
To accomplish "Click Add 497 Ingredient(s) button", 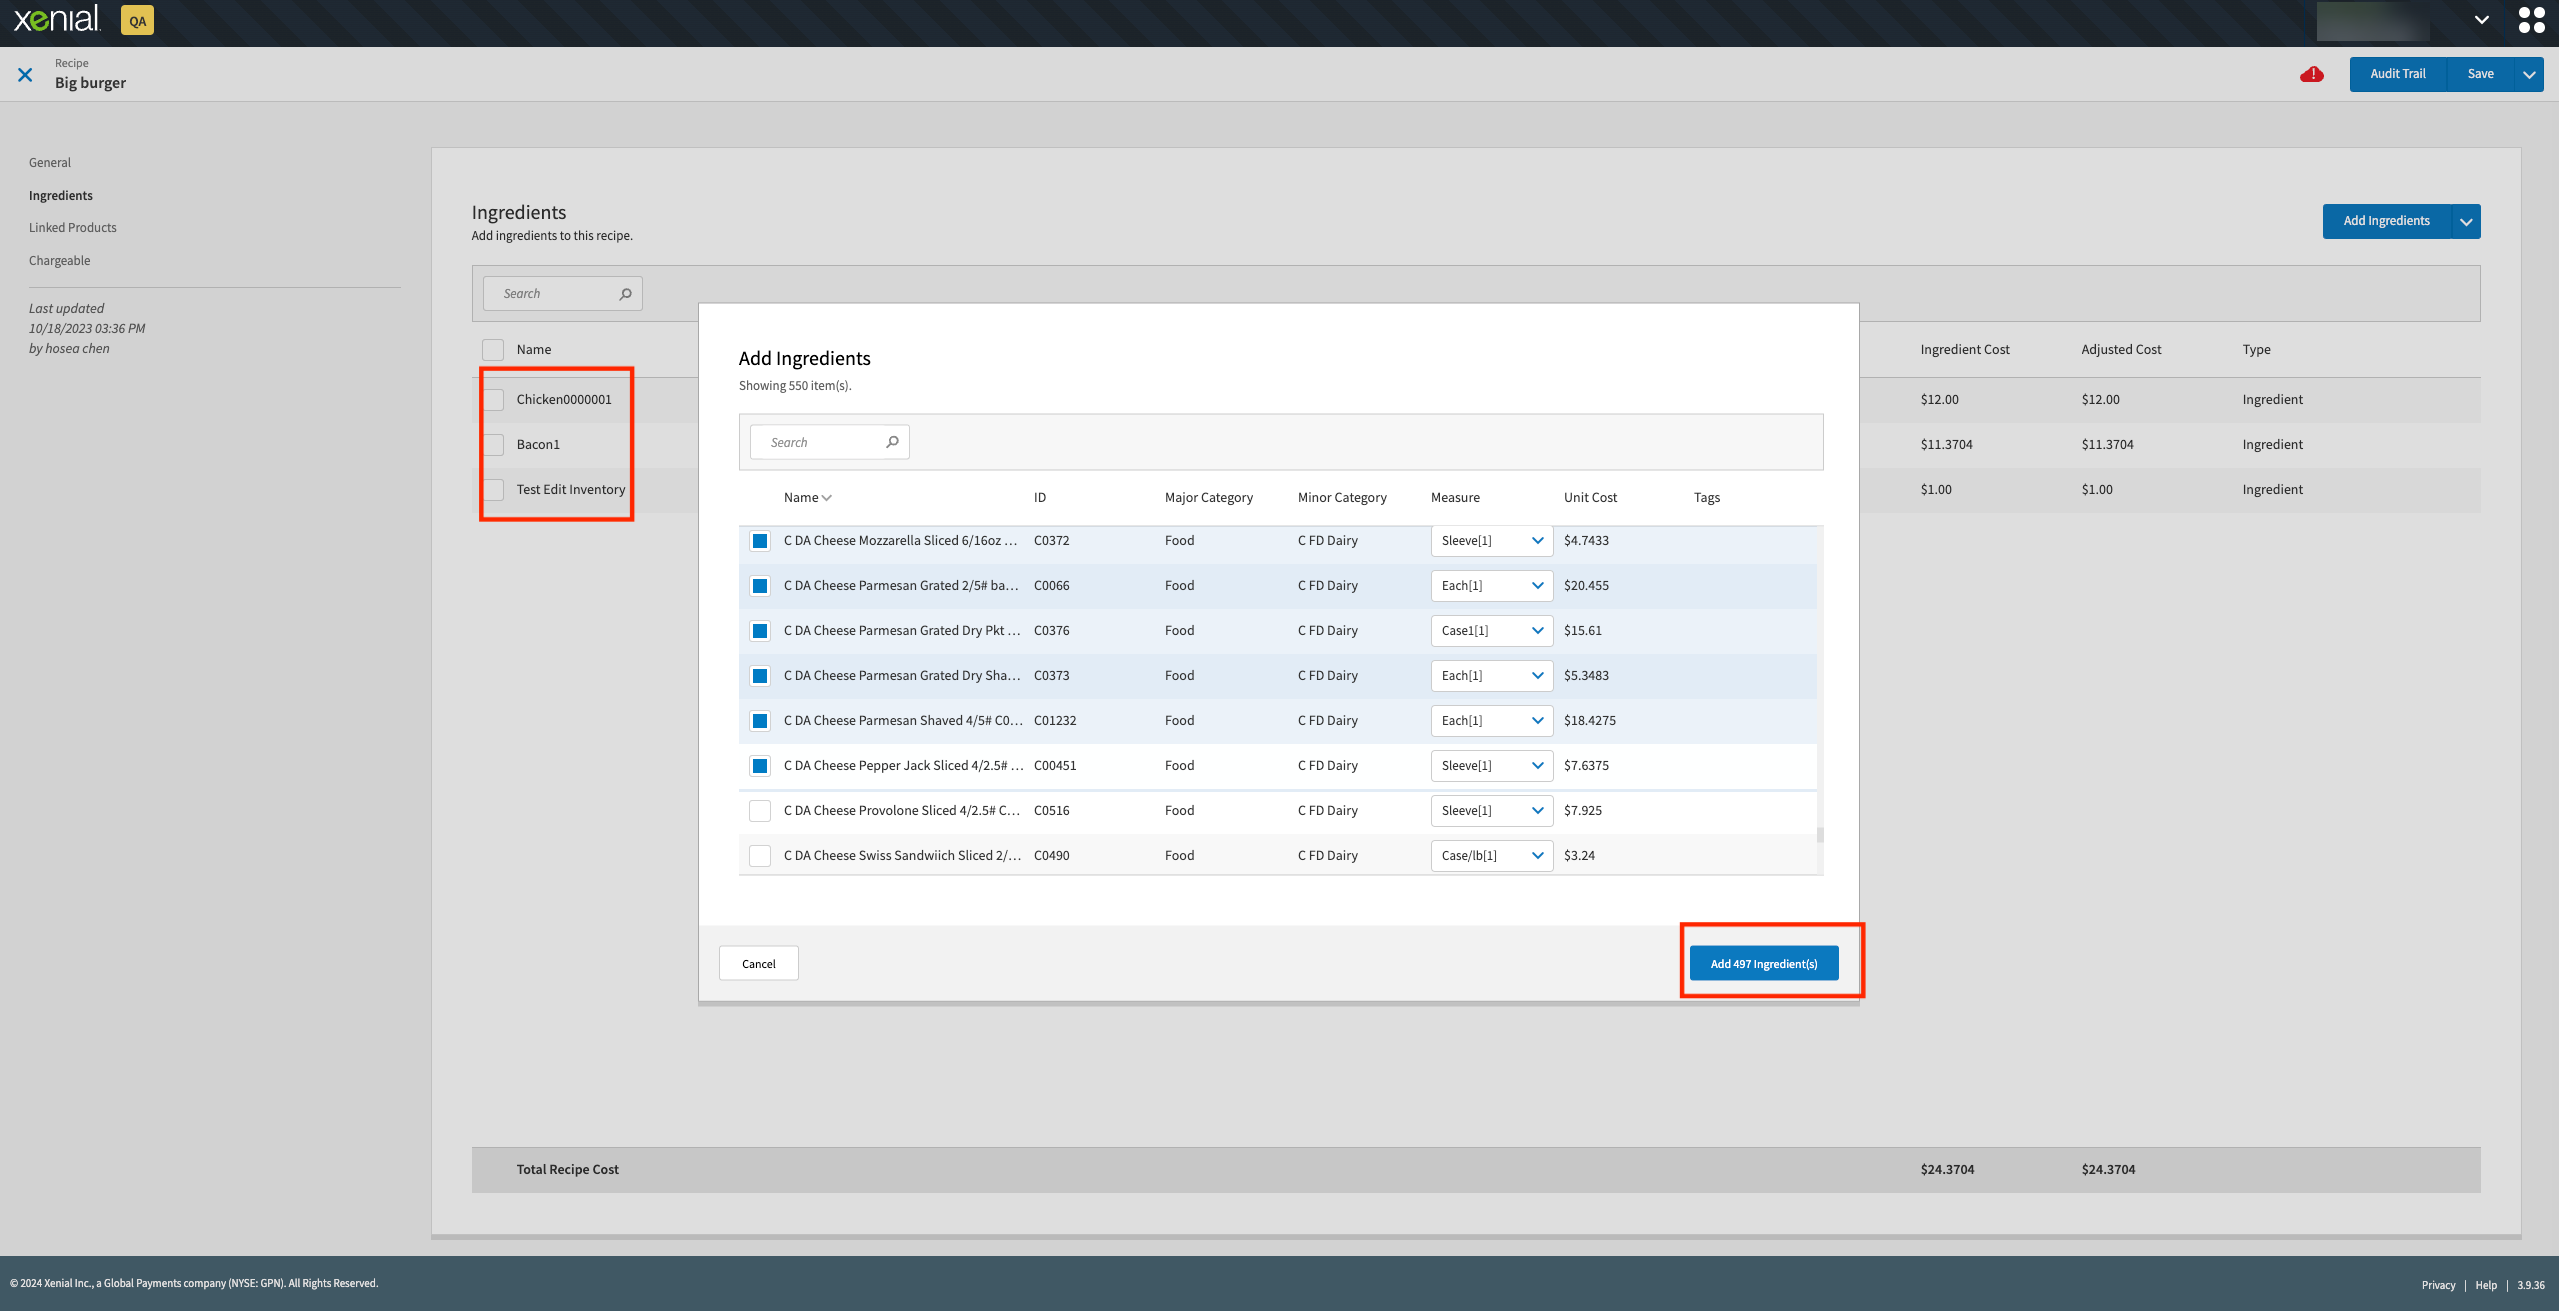I will (1763, 964).
